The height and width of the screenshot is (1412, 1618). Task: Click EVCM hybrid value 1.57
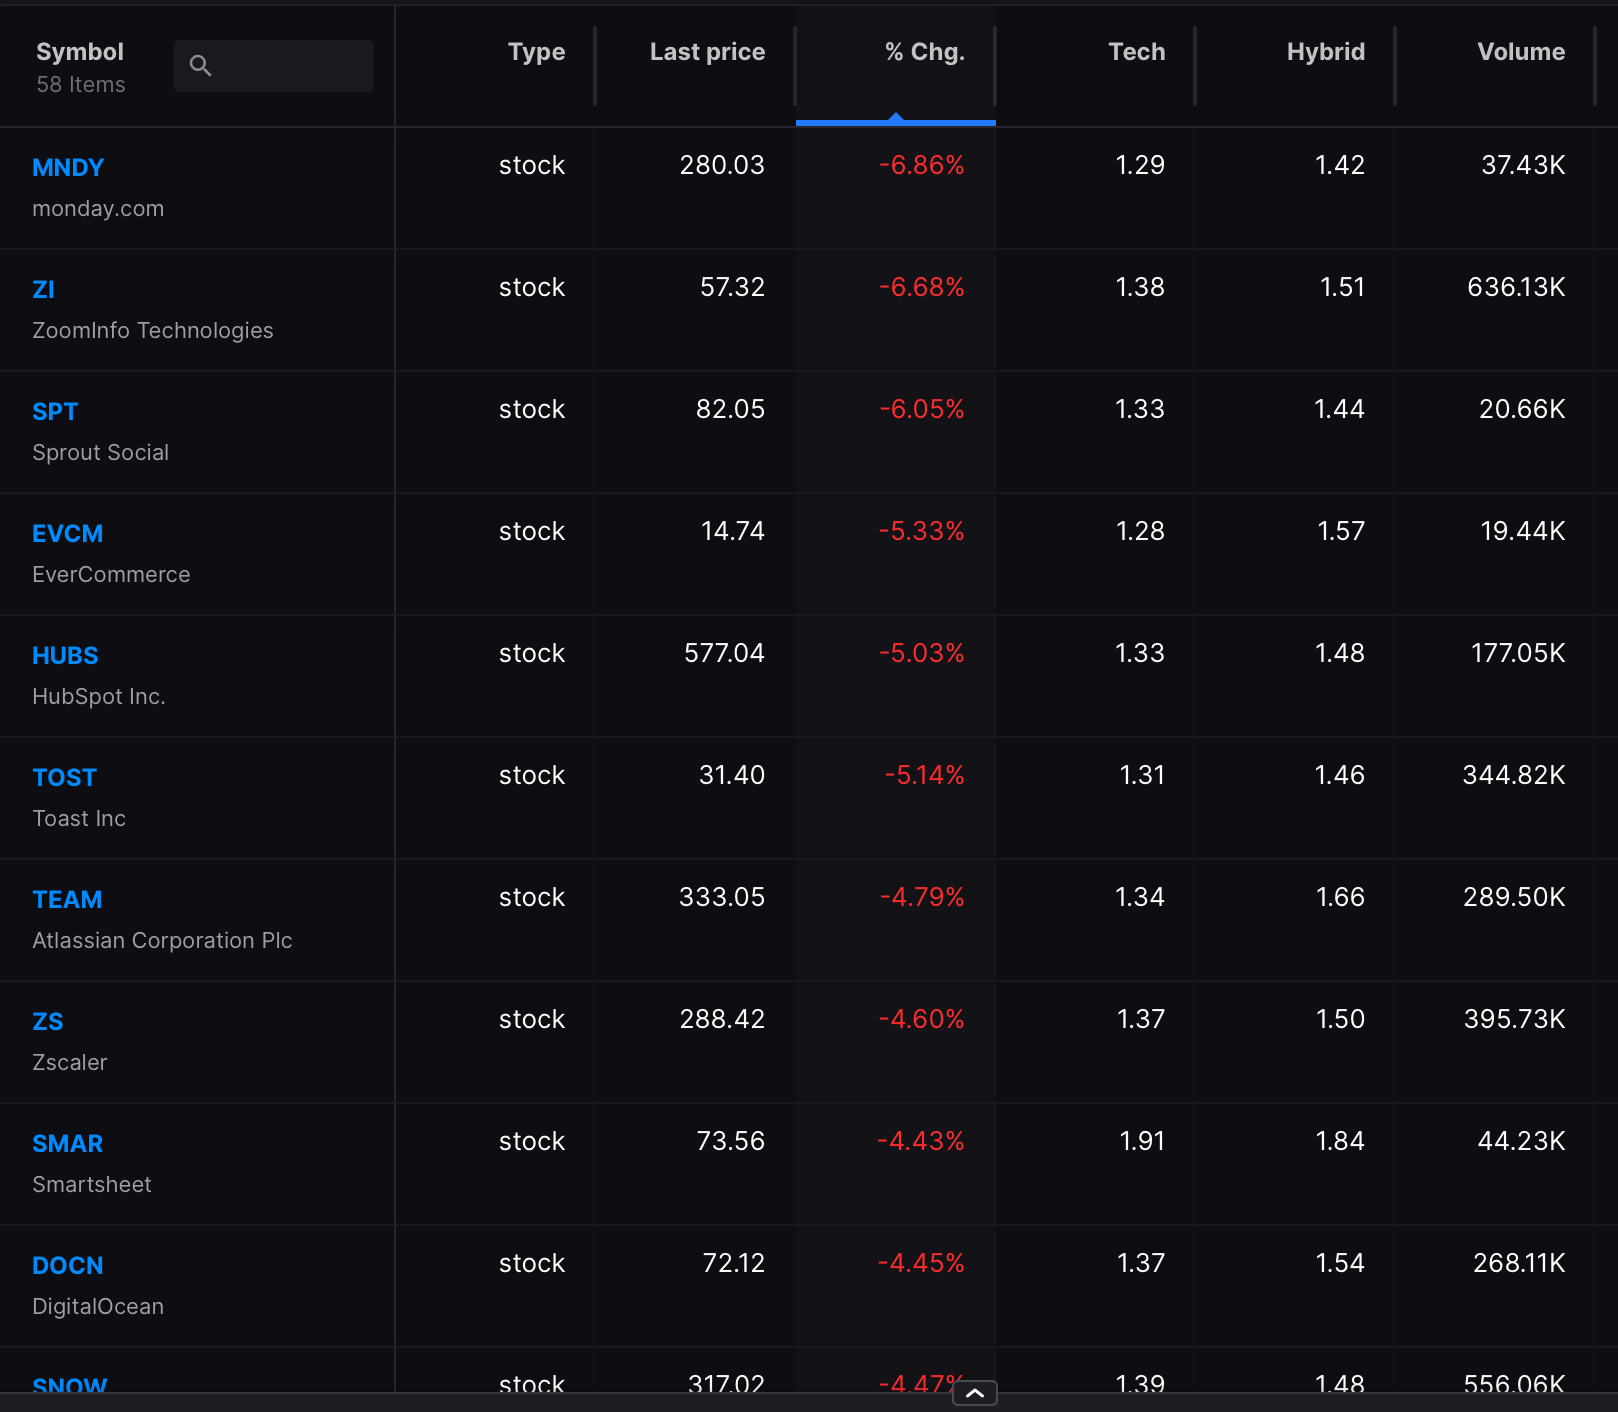[1341, 531]
